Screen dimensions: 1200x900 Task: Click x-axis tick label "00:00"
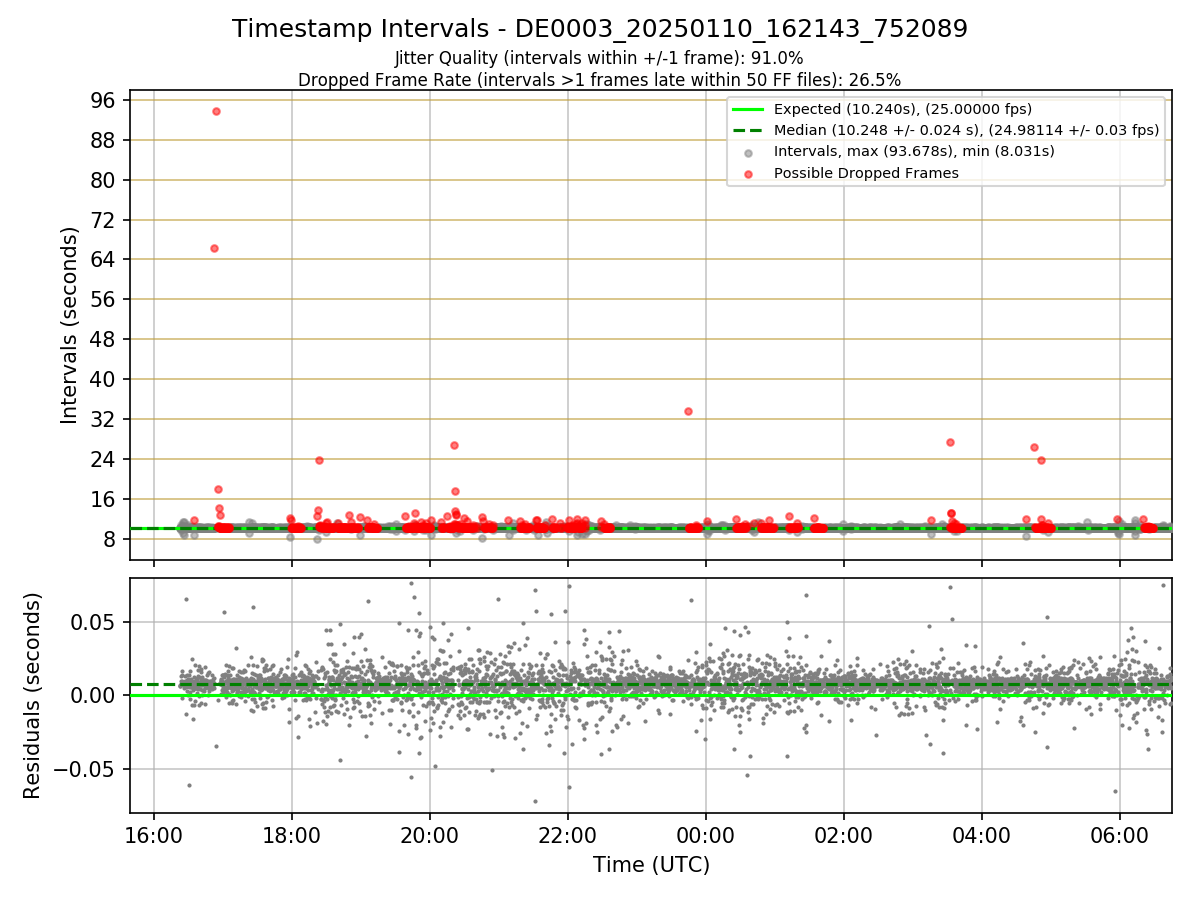coord(706,834)
